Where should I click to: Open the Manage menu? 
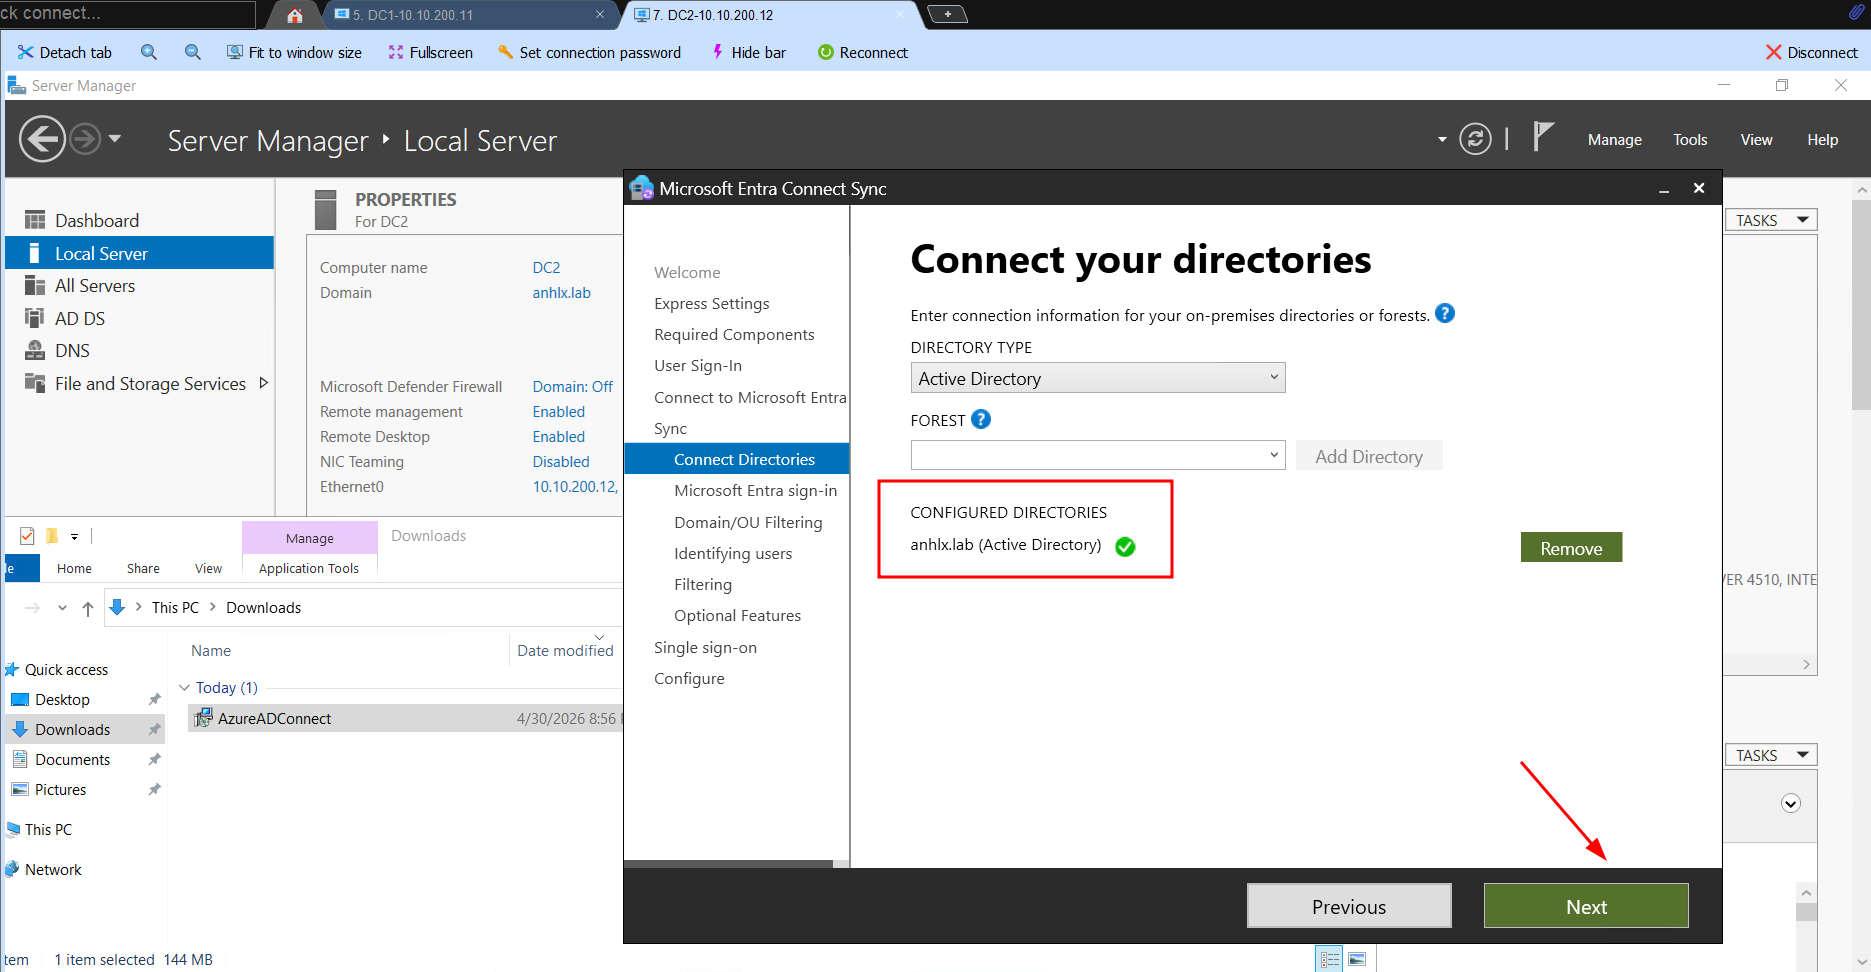pos(1614,140)
